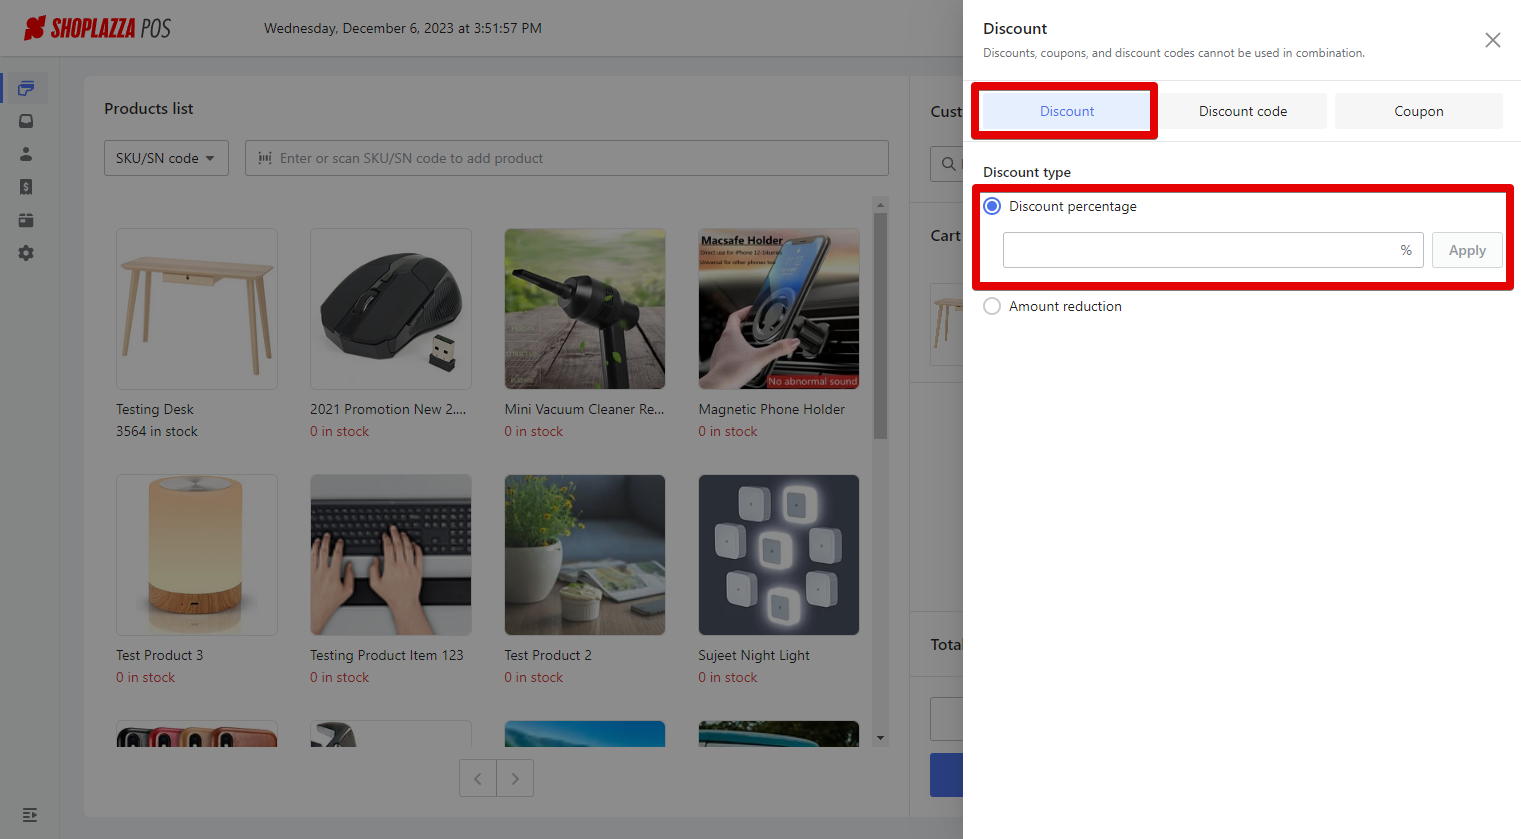This screenshot has width=1521, height=839.
Task: Click the "Magnetic Phone Holder" product name
Action: [772, 409]
